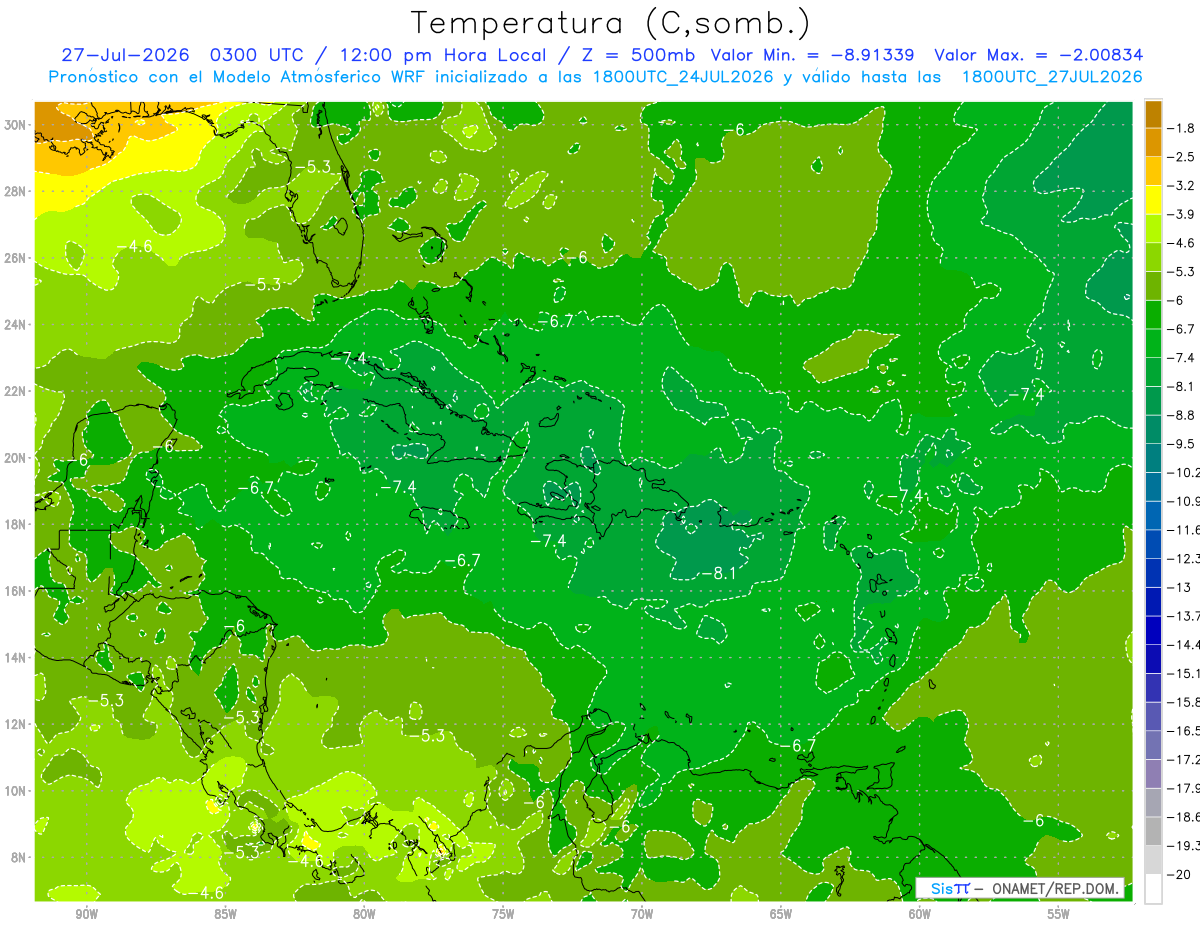This screenshot has height=927, width=1200.
Task: Click the valid-until time '1800UTC_27JUL2026'
Action: 1051,77
